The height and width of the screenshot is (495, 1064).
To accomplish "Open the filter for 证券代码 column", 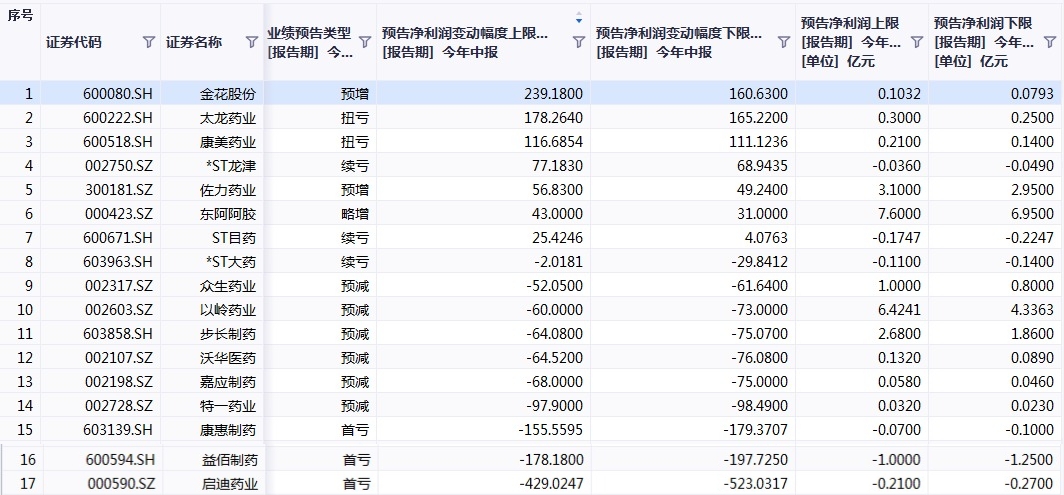I will point(149,42).
